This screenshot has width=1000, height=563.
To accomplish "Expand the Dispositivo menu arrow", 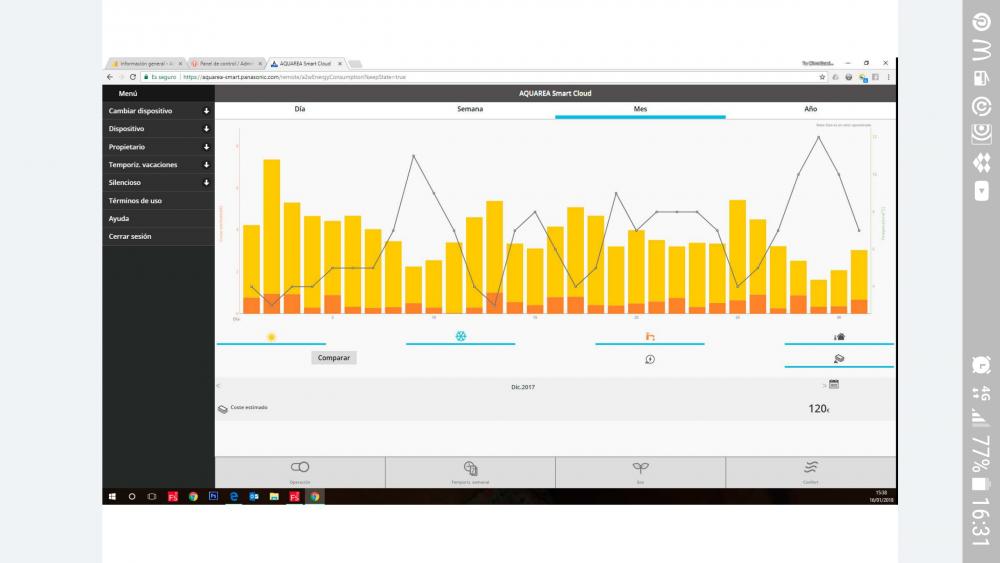I will pyautogui.click(x=206, y=129).
